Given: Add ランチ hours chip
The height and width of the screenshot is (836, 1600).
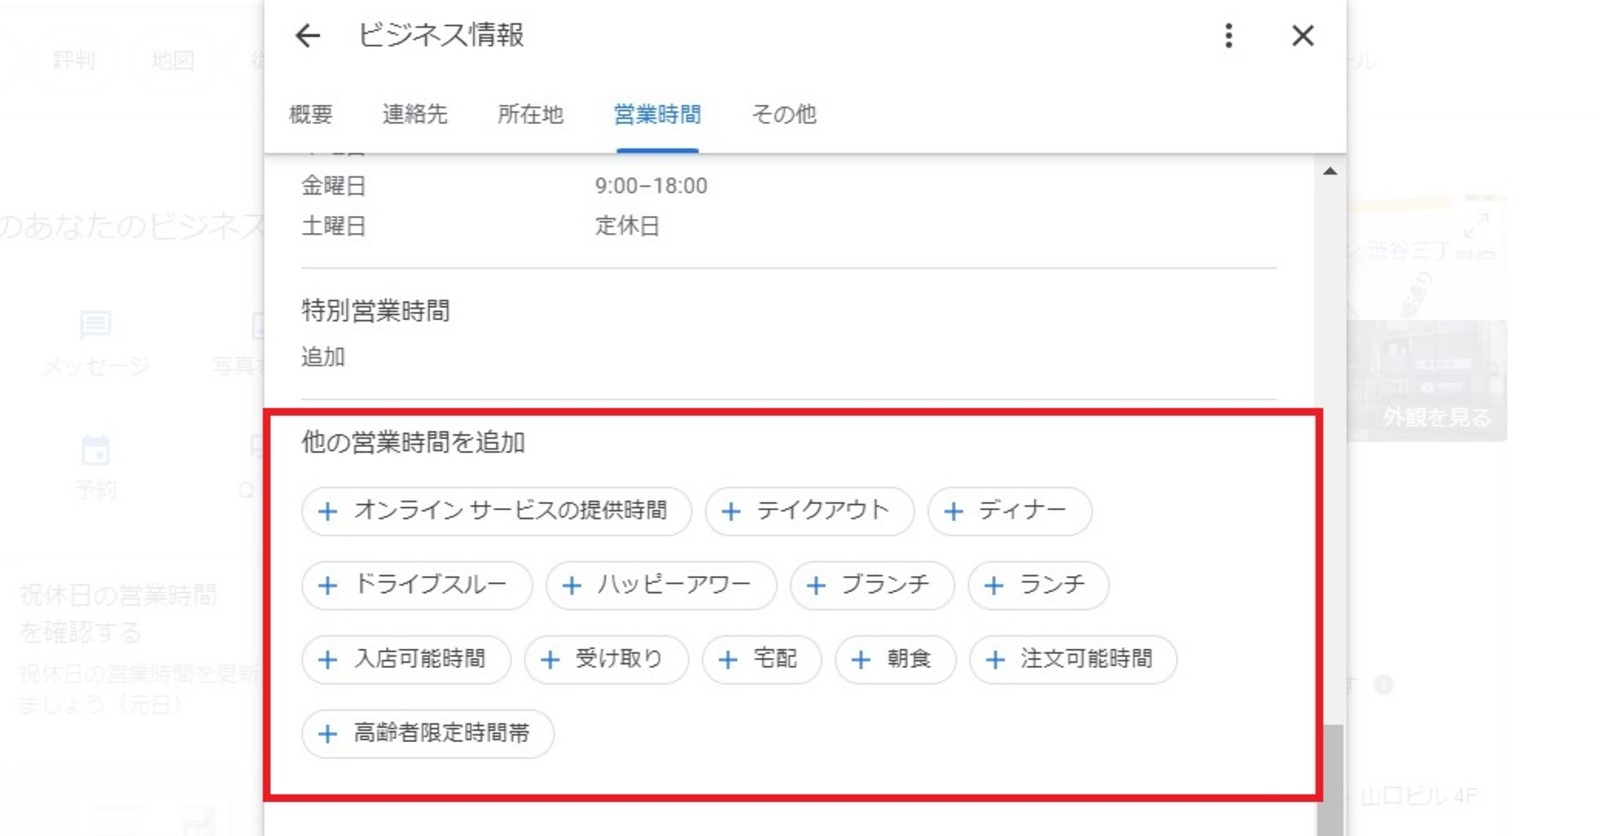Looking at the screenshot, I should coord(1038,585).
